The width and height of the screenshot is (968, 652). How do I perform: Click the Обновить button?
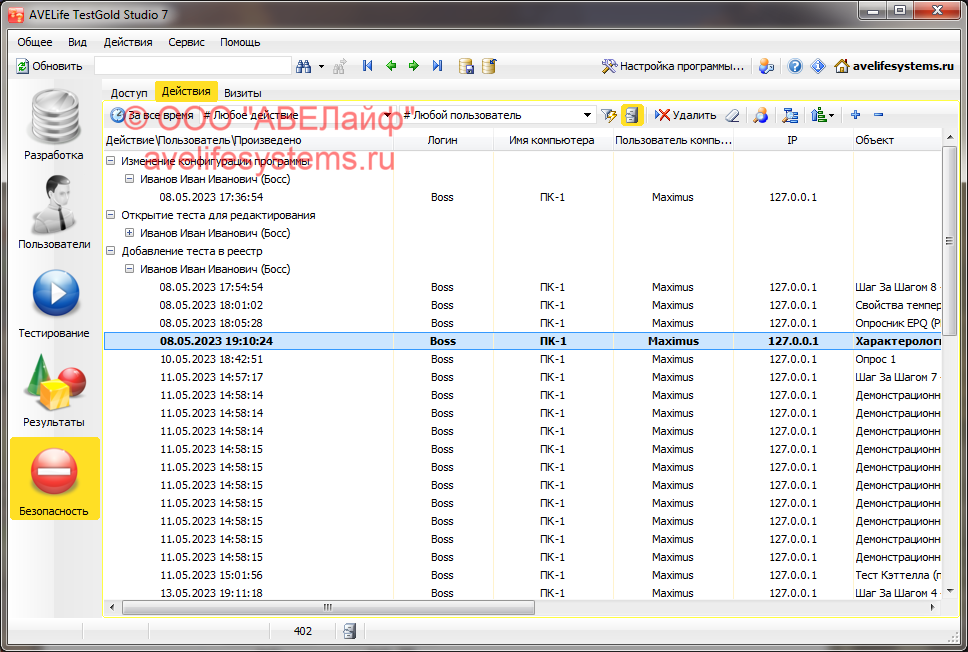[x=49, y=66]
